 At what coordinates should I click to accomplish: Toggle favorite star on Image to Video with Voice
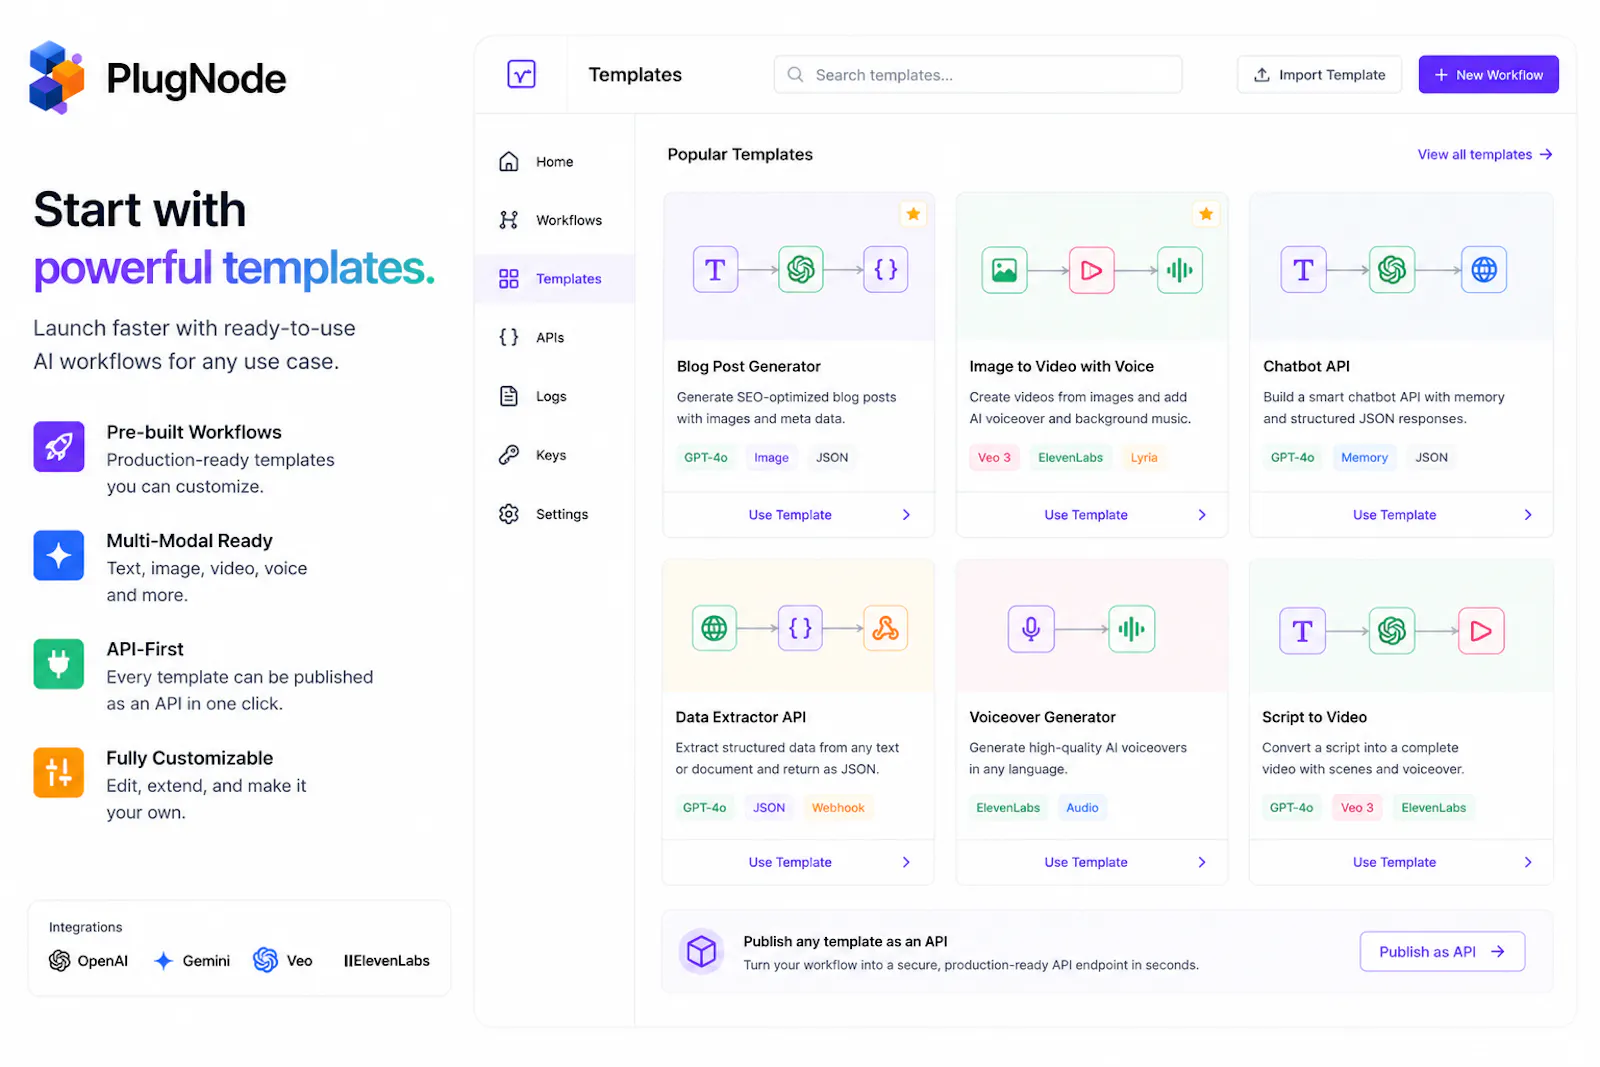[1206, 214]
